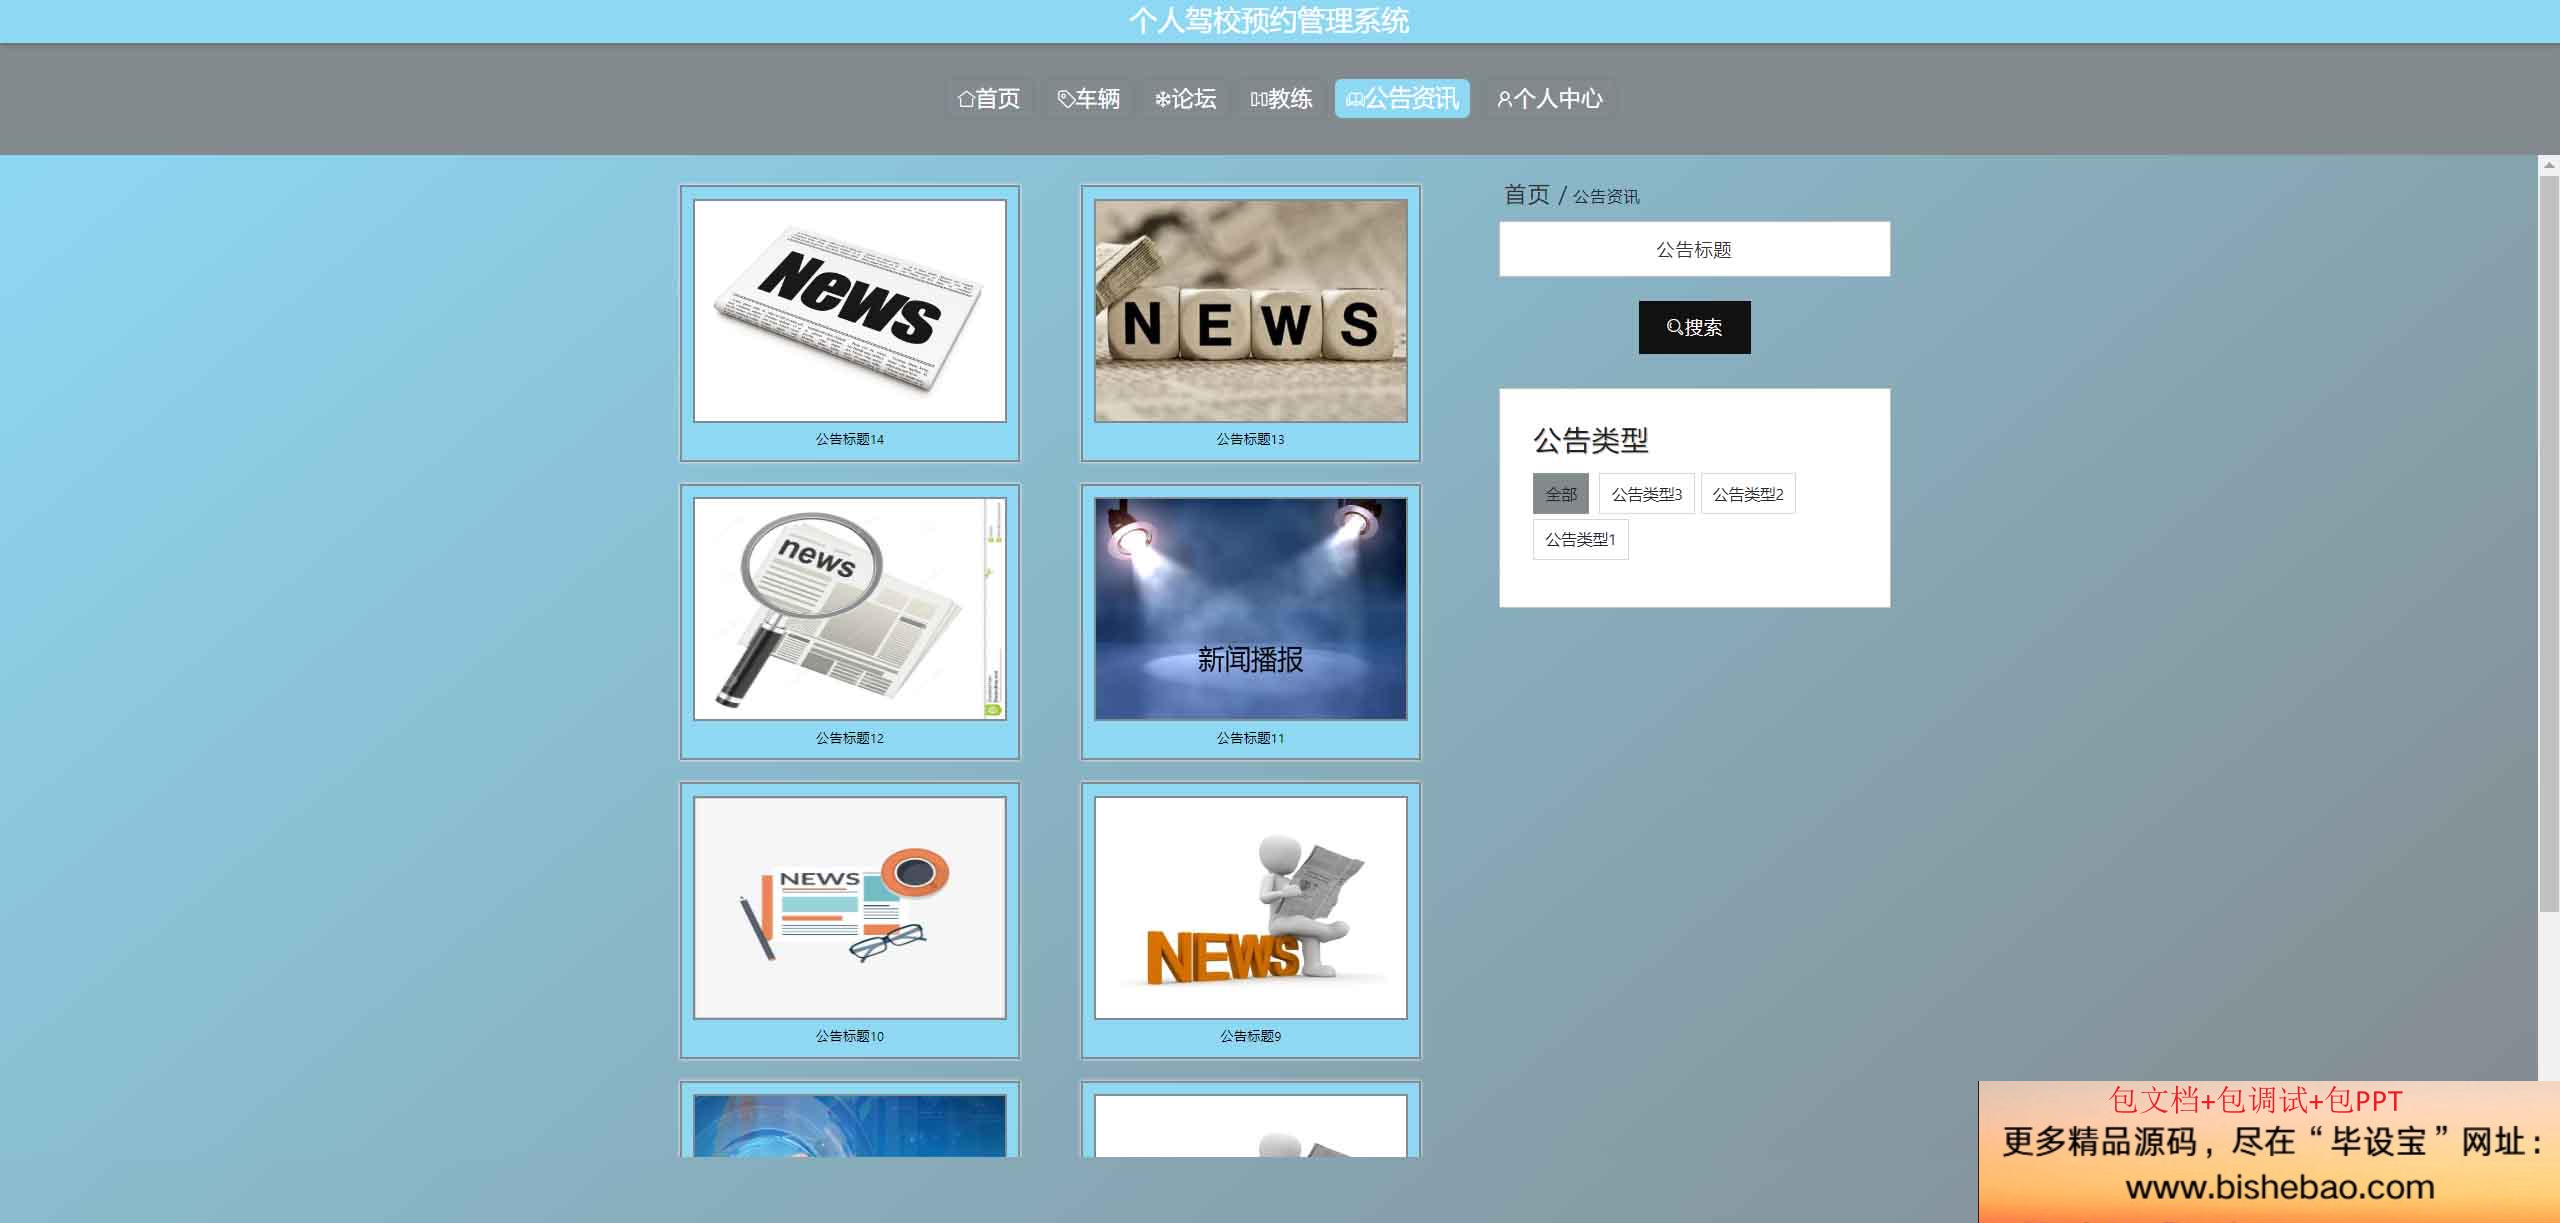Click the 公告标题12 caption text
Image resolution: width=2560 pixels, height=1223 pixels.
tap(850, 738)
